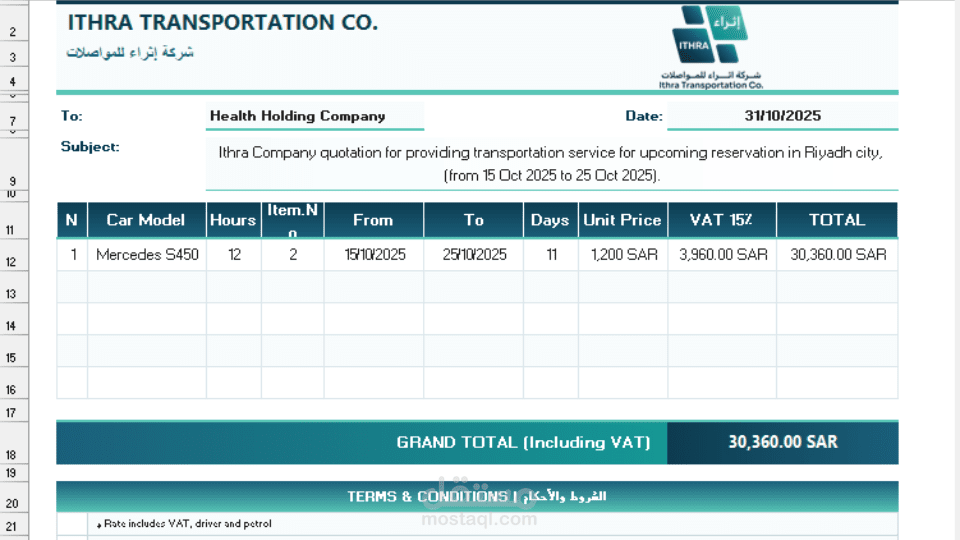Select the quotation subject description cell
960x540 pixels.
552,163
